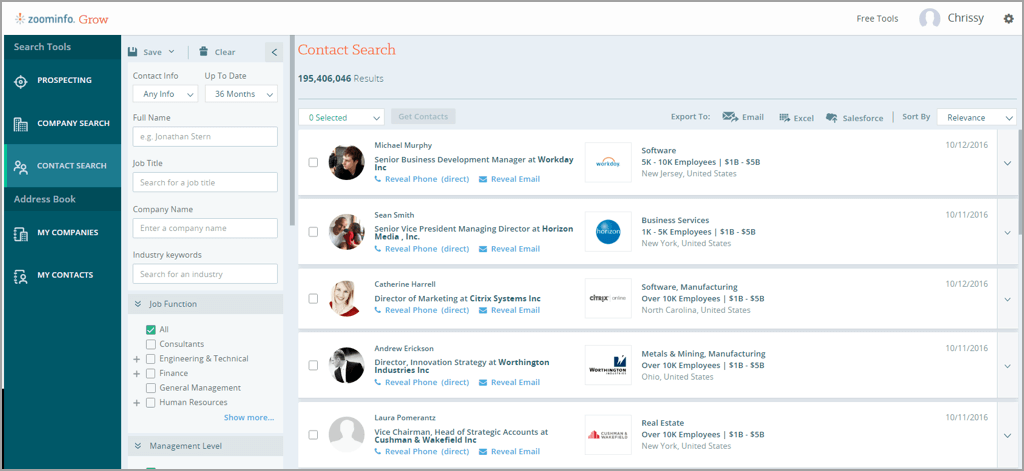
Task: Select Michael Murphy's contact checkbox
Action: (313, 162)
